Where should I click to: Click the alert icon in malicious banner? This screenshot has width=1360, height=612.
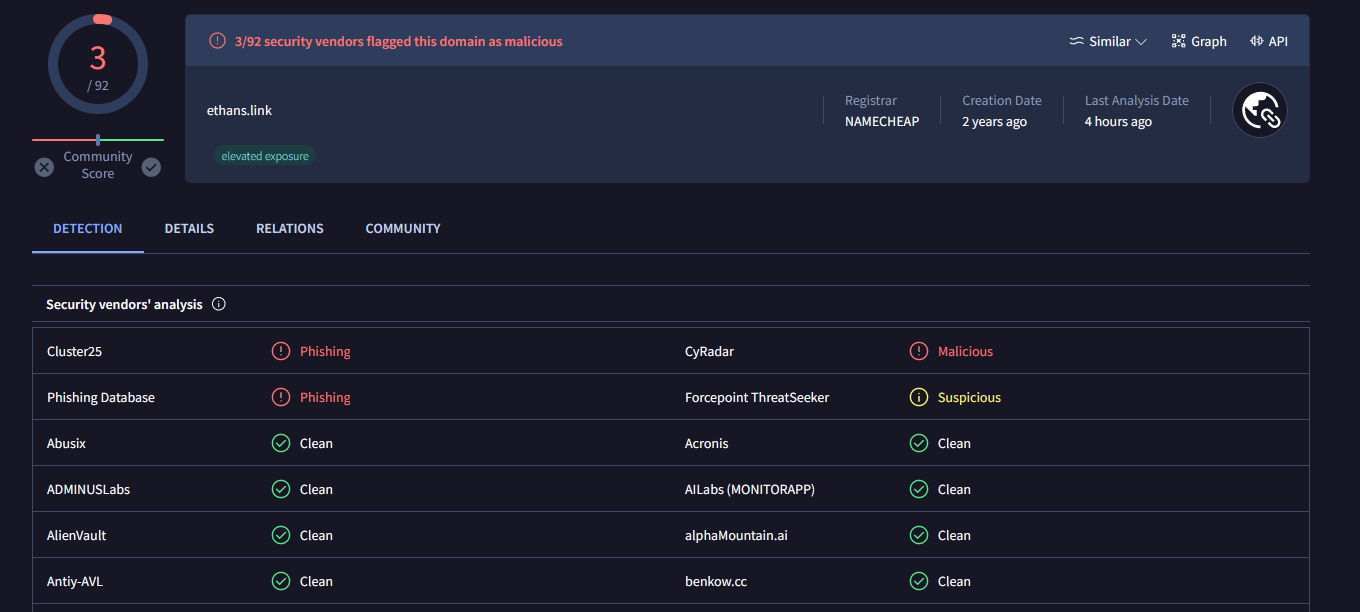[217, 41]
